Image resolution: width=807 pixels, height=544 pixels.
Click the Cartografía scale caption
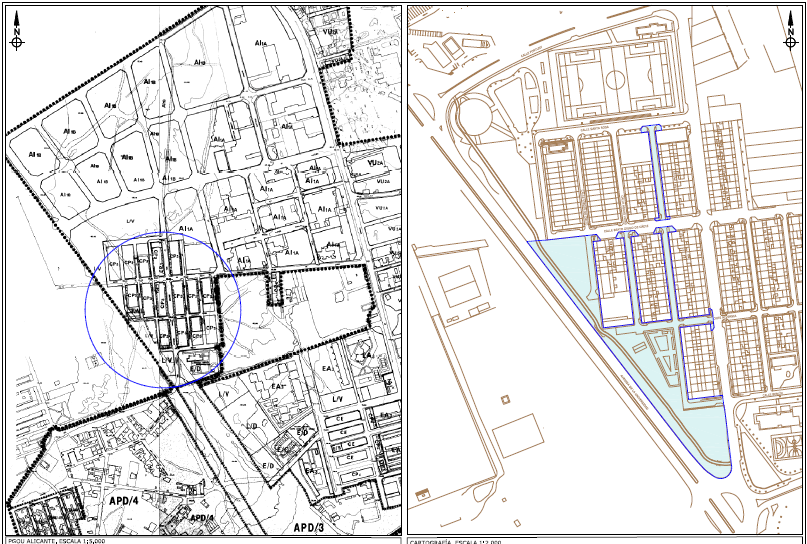[455, 541]
